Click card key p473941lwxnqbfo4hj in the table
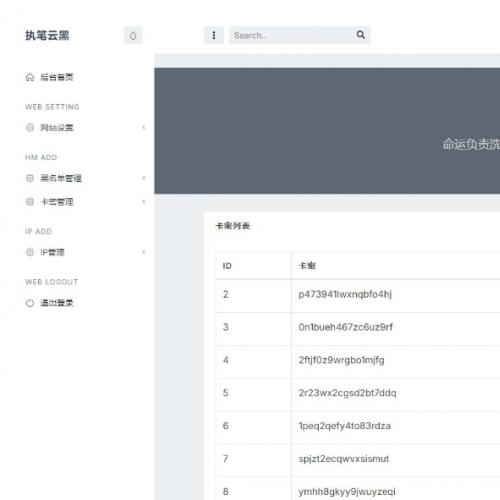Image resolution: width=500 pixels, height=500 pixels. click(345, 295)
